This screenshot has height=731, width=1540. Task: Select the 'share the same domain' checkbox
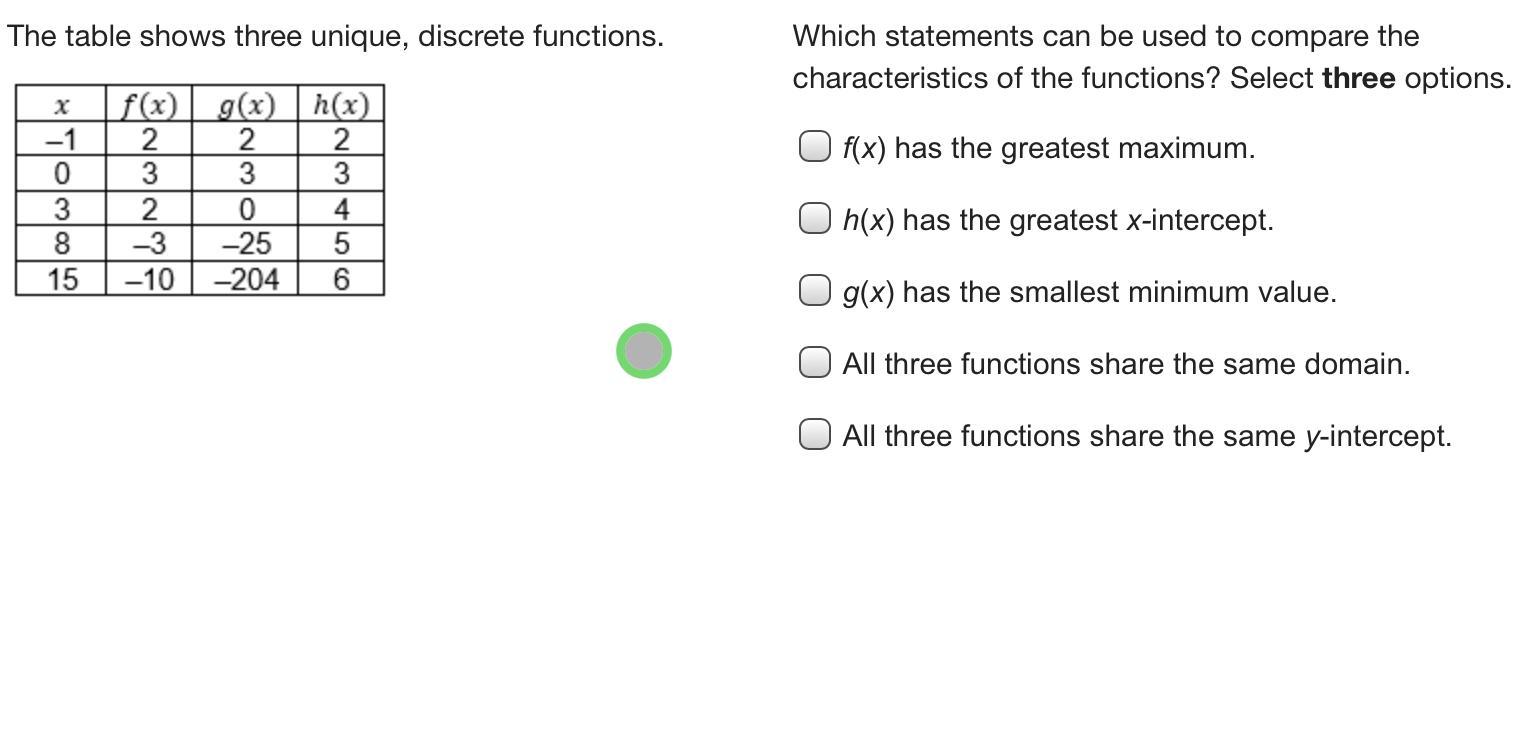point(814,363)
